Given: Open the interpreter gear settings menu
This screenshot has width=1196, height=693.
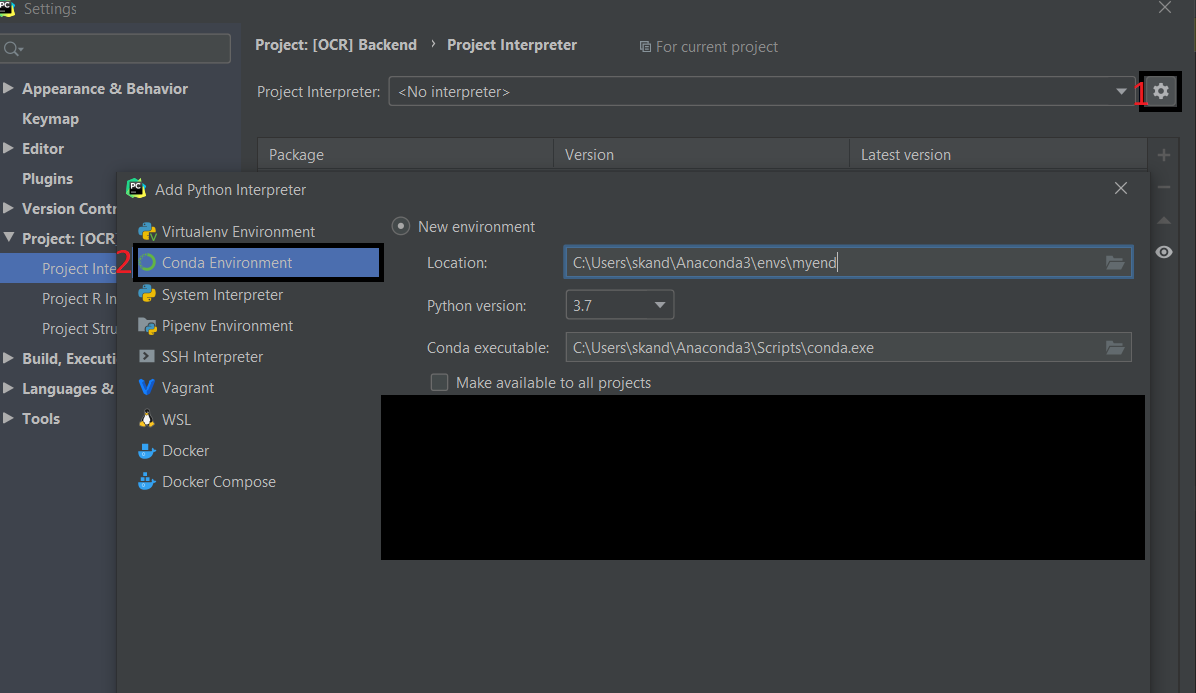Looking at the screenshot, I should coord(1160,91).
